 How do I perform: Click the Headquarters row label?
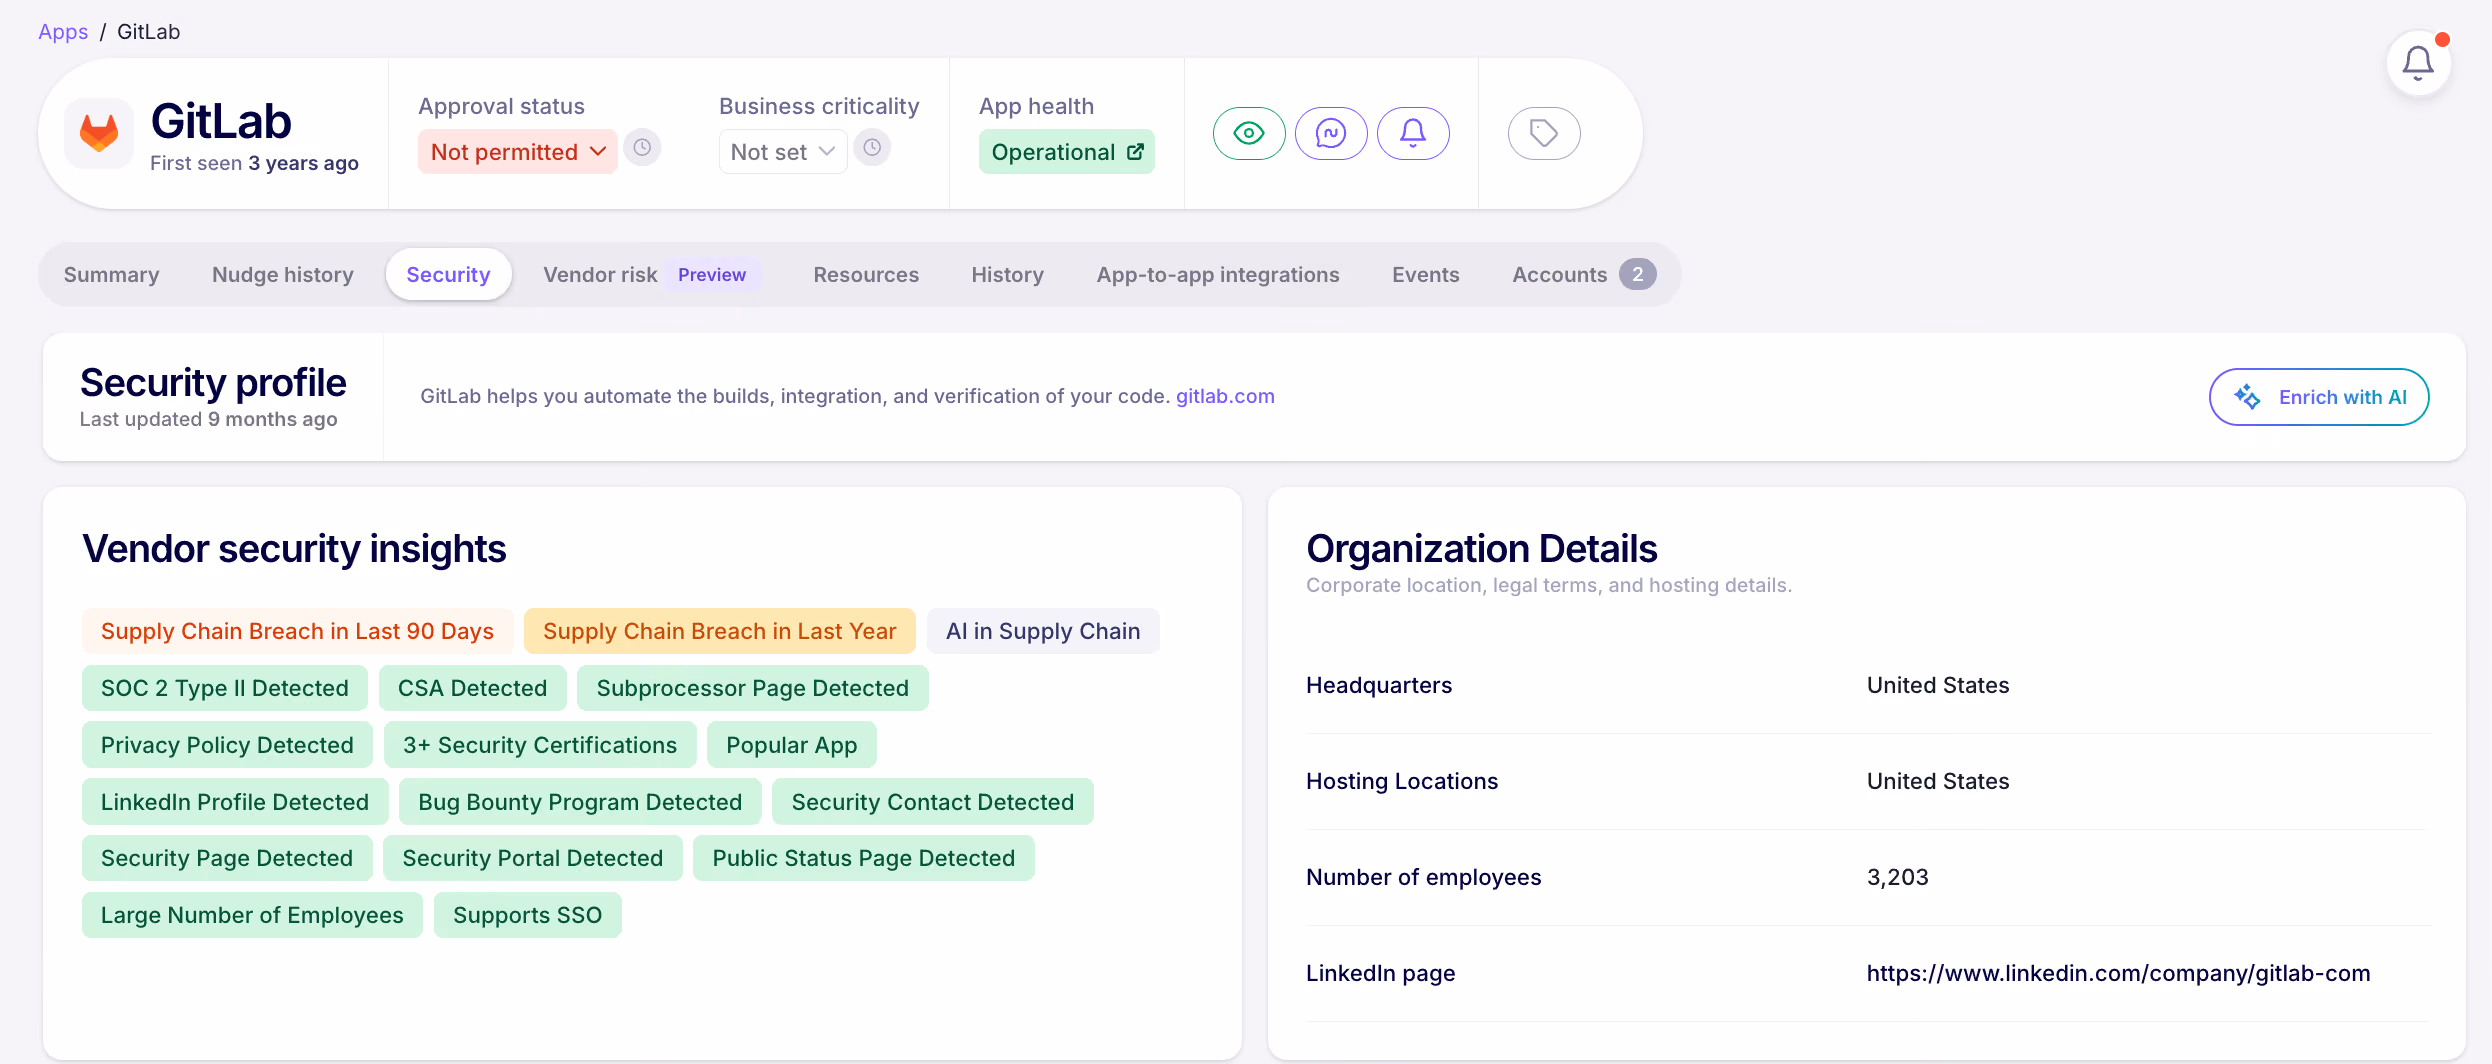click(1379, 685)
